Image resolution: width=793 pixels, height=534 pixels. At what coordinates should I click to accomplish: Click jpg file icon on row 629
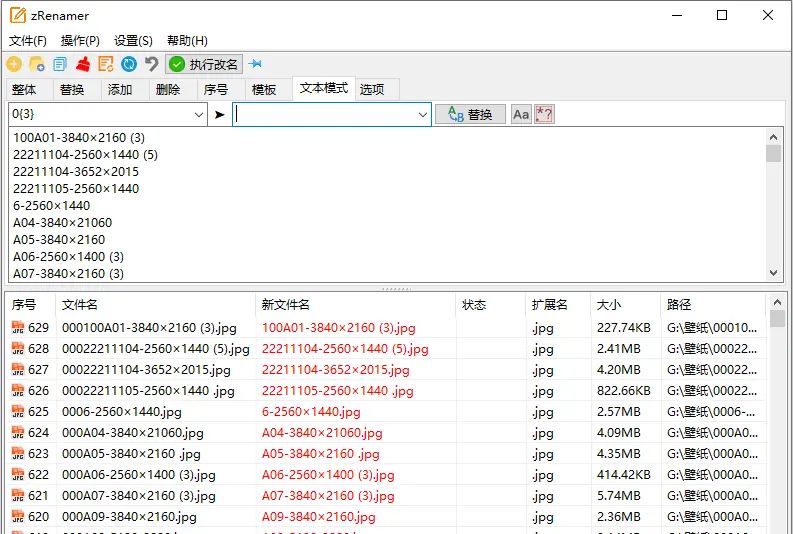[18, 328]
